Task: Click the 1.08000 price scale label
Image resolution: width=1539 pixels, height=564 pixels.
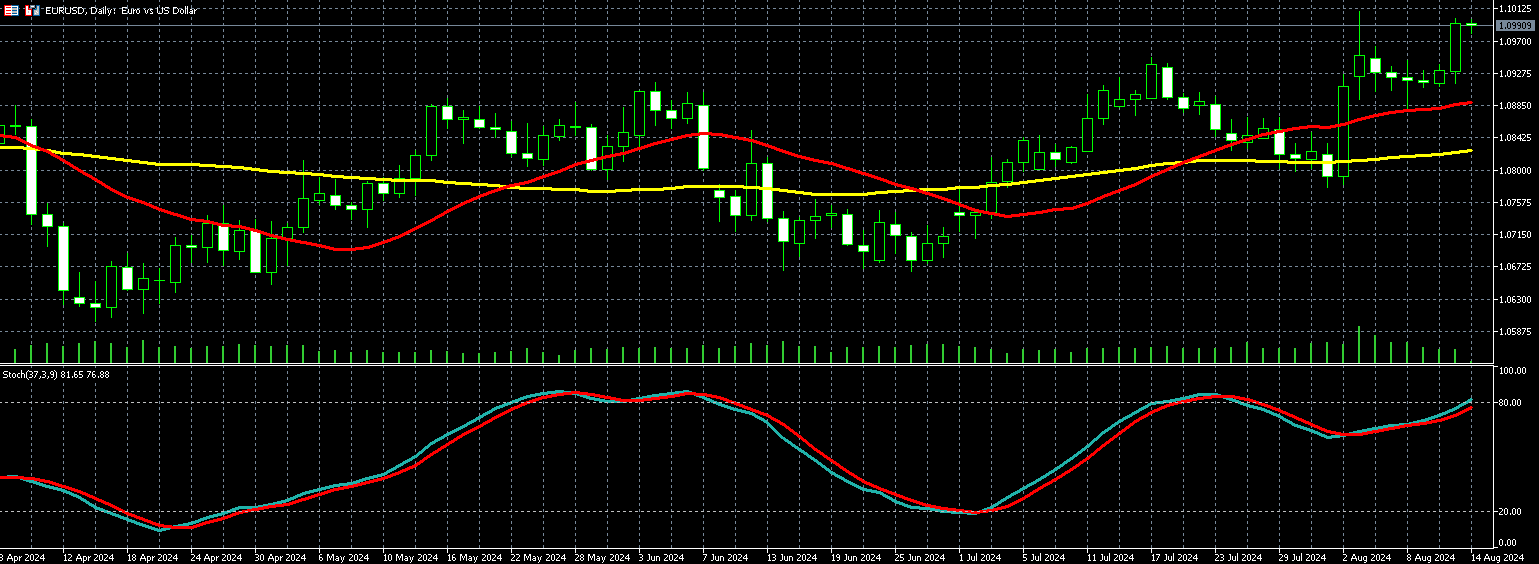Action: click(x=1515, y=171)
